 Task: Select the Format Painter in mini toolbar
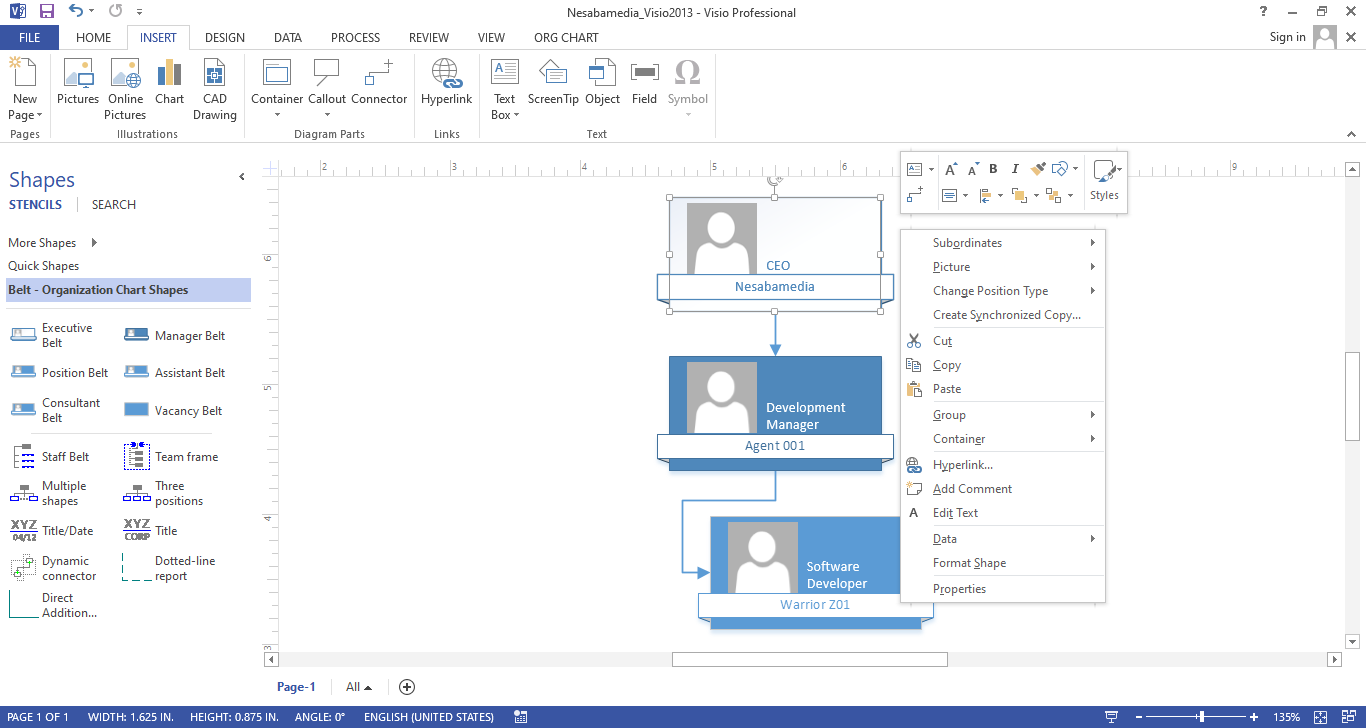[x=1038, y=169]
